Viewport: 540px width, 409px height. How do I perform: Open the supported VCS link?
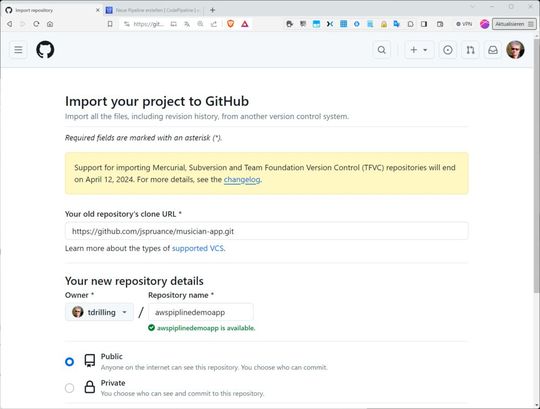(x=198, y=248)
